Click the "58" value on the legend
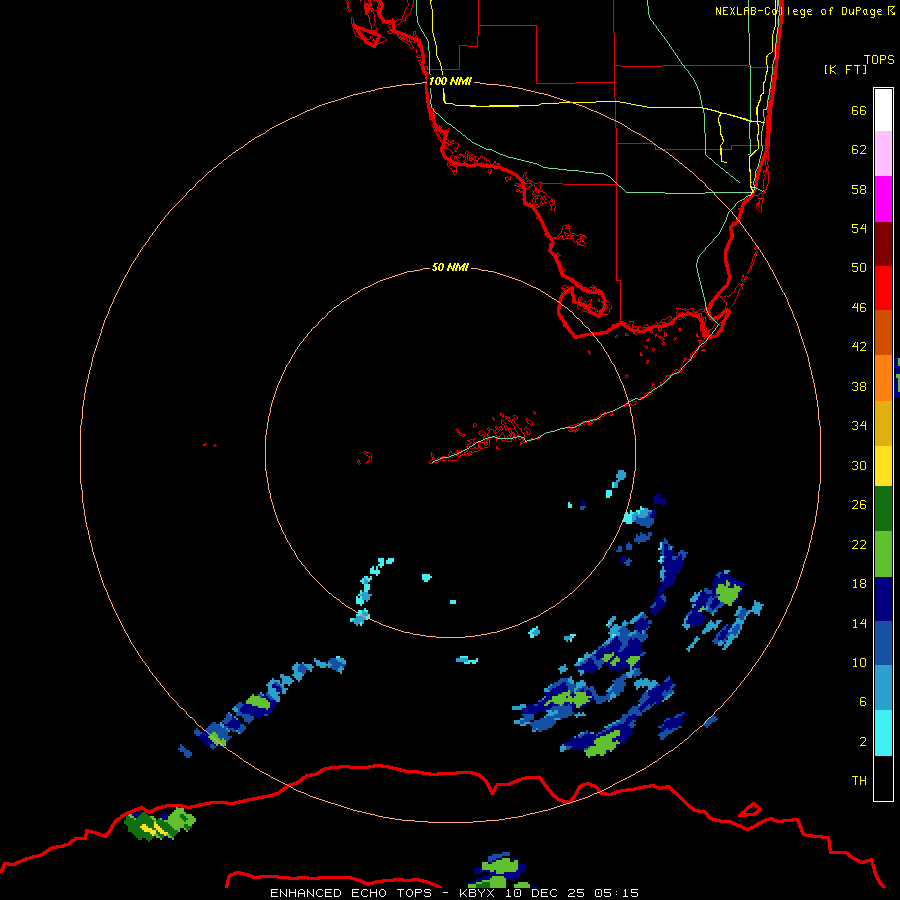Viewport: 900px width, 900px height. coord(859,189)
